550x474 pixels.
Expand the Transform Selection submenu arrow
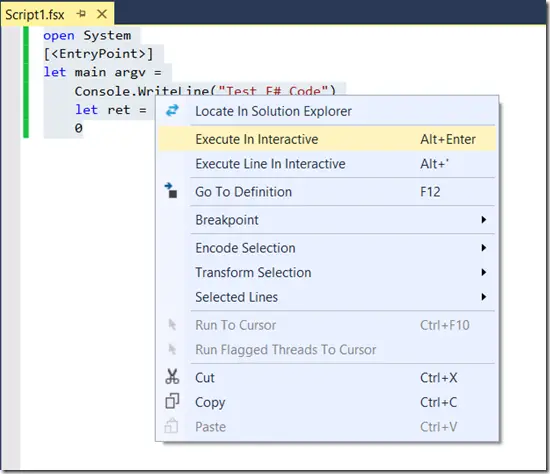point(484,272)
